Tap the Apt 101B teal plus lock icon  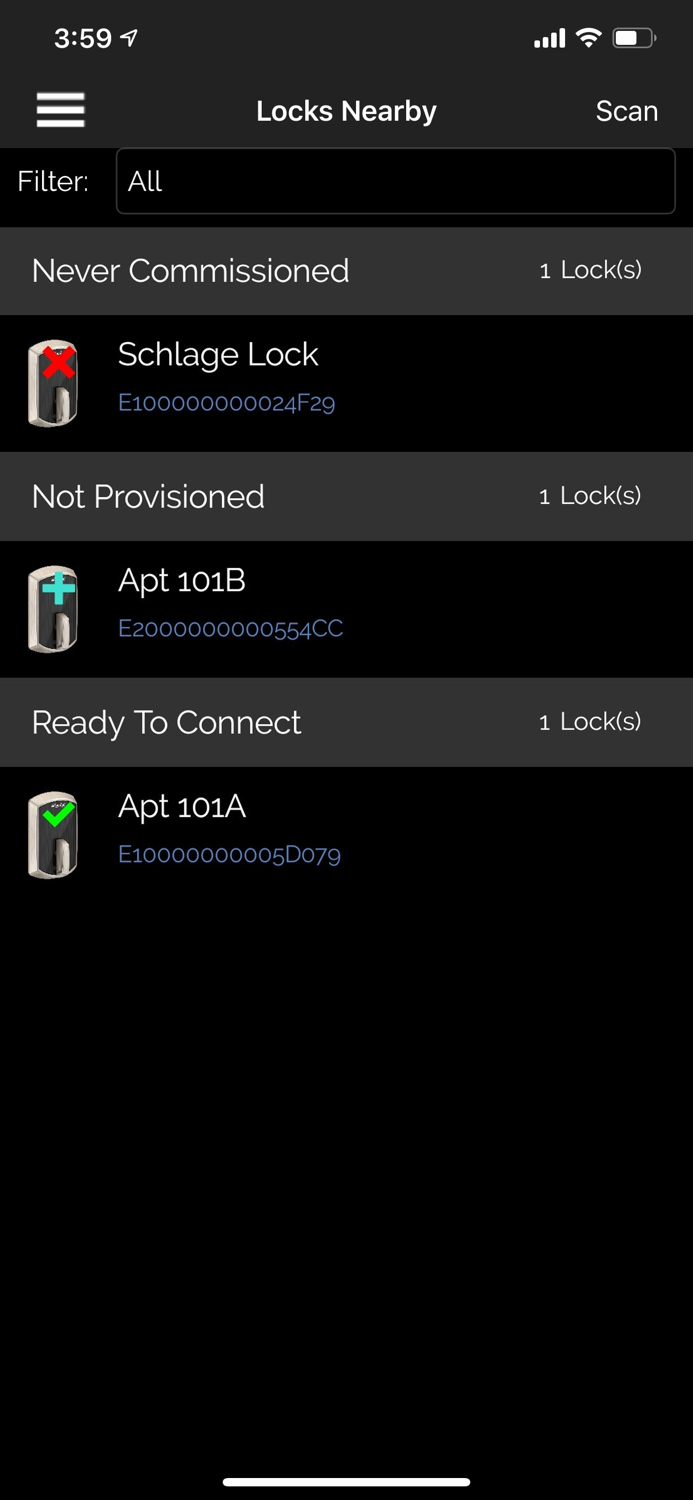pyautogui.click(x=55, y=608)
